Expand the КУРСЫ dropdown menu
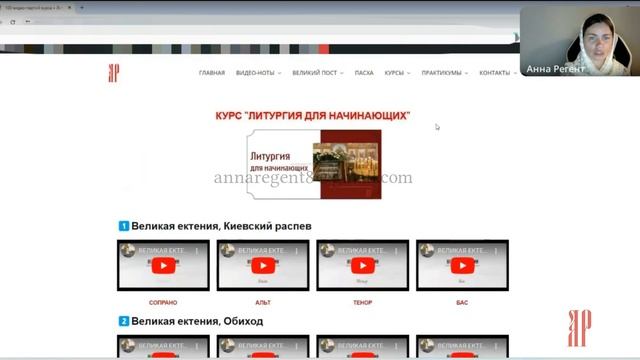The width and height of the screenshot is (640, 360). tap(397, 73)
